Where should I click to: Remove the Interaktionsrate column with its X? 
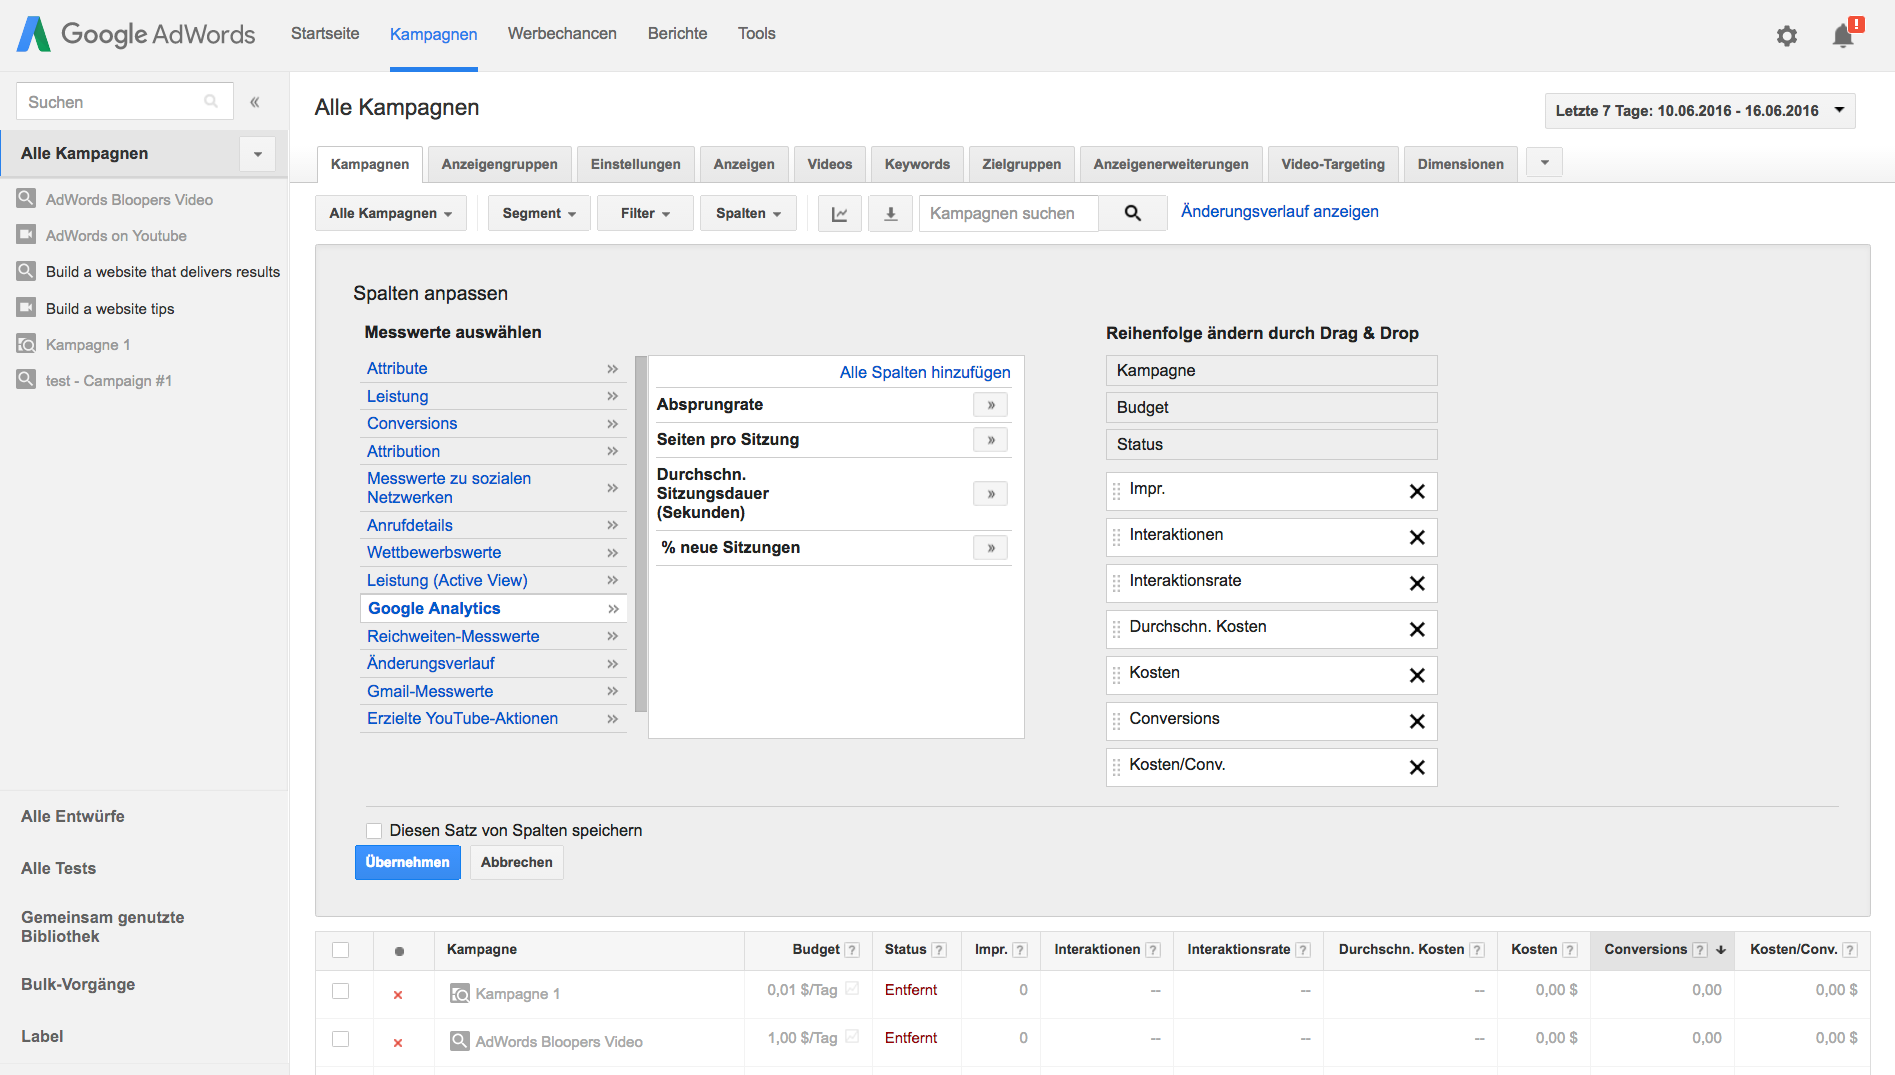click(1417, 583)
